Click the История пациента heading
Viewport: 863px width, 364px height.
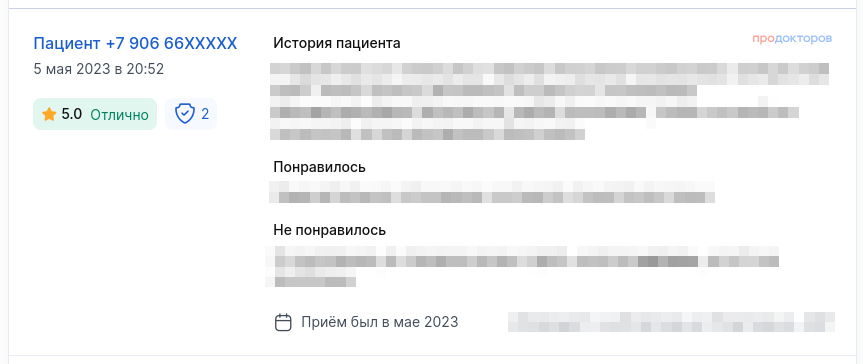tap(337, 44)
